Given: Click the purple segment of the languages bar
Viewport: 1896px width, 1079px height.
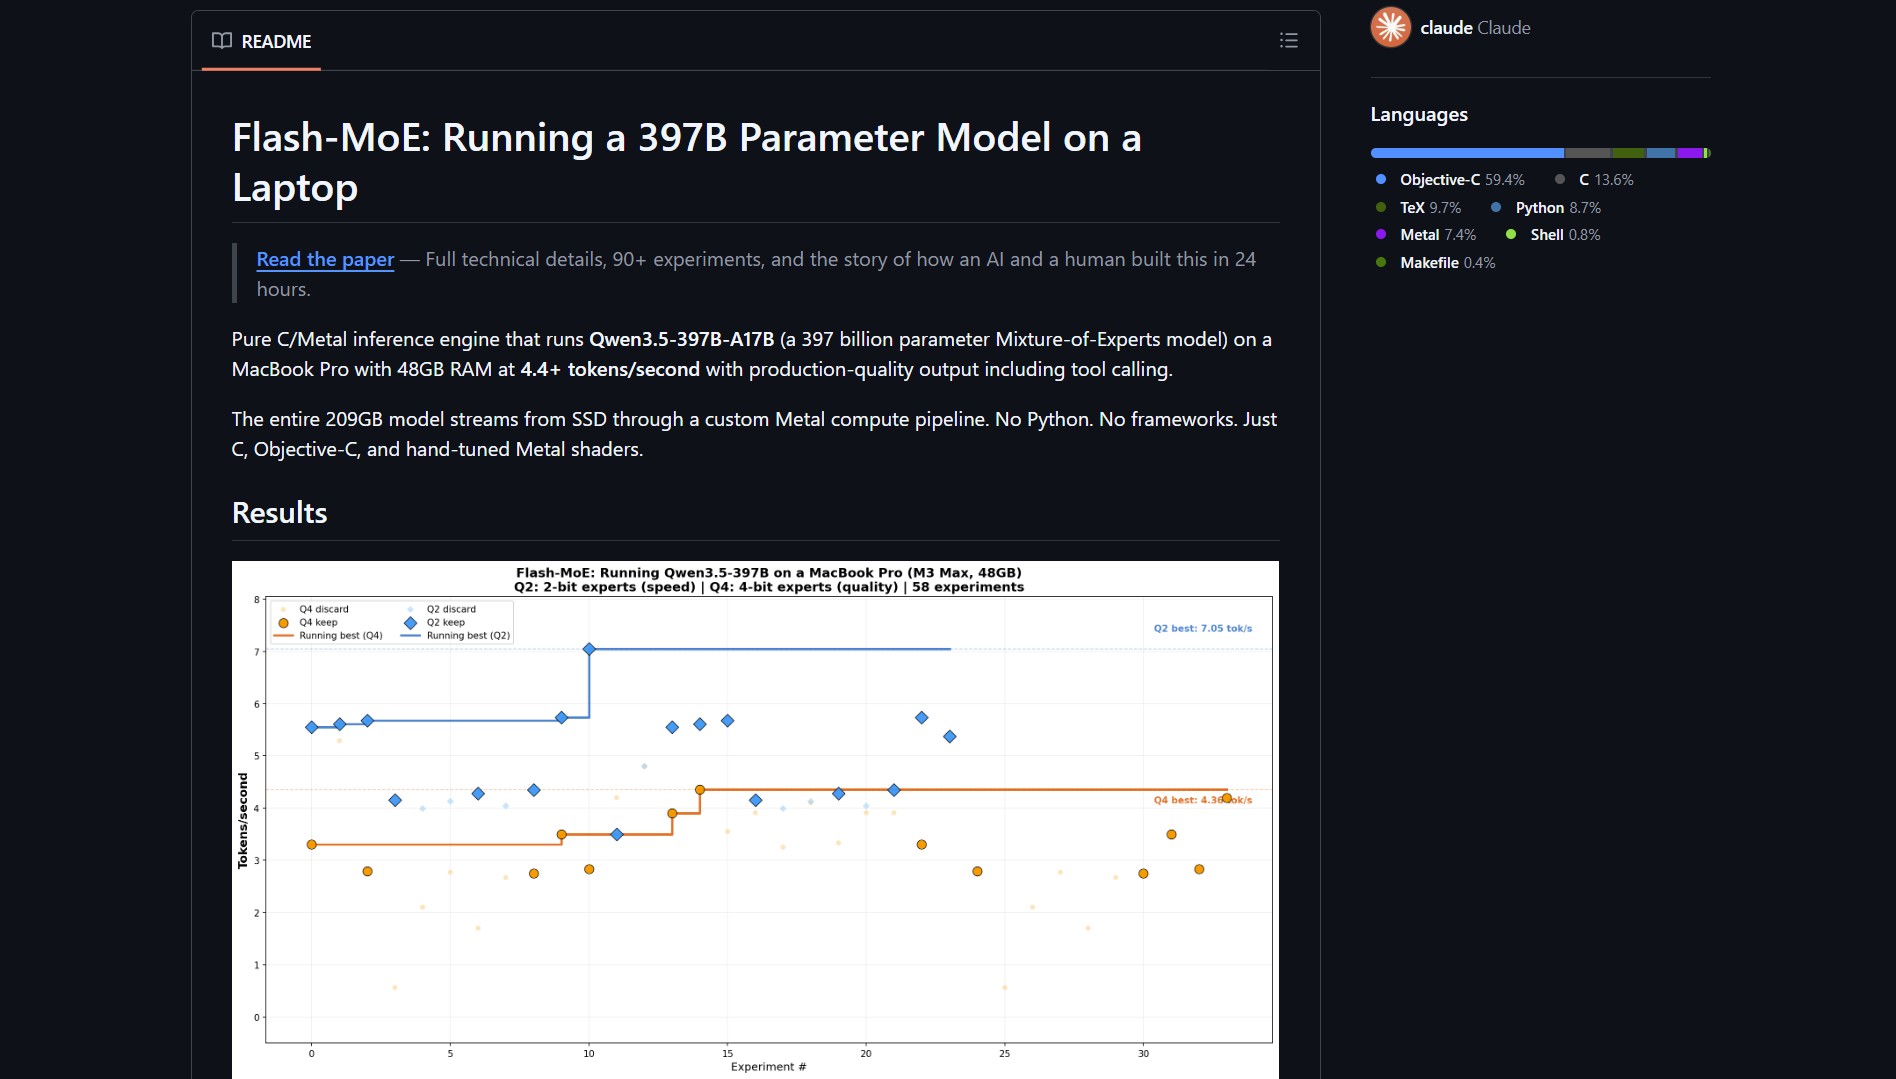Looking at the screenshot, I should click(x=1689, y=153).
